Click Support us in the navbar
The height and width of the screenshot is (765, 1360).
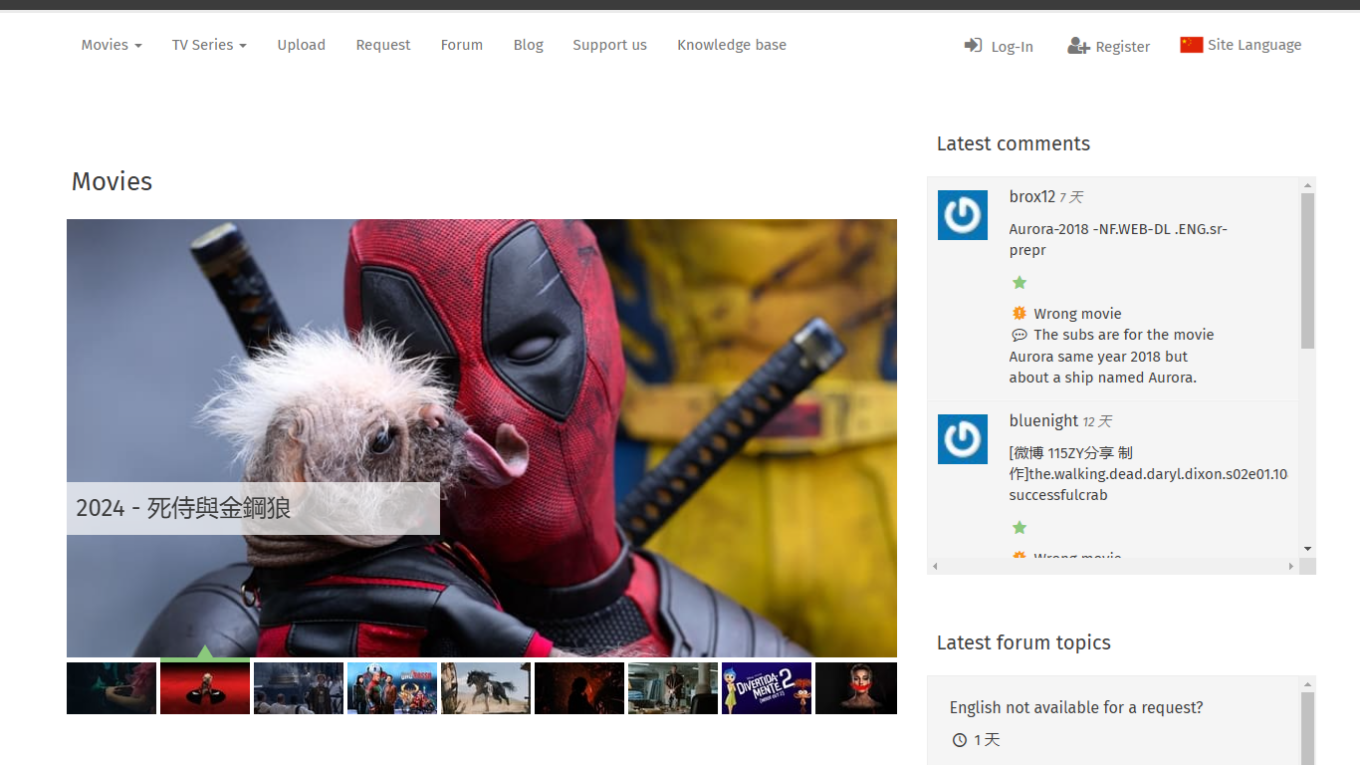(x=610, y=45)
